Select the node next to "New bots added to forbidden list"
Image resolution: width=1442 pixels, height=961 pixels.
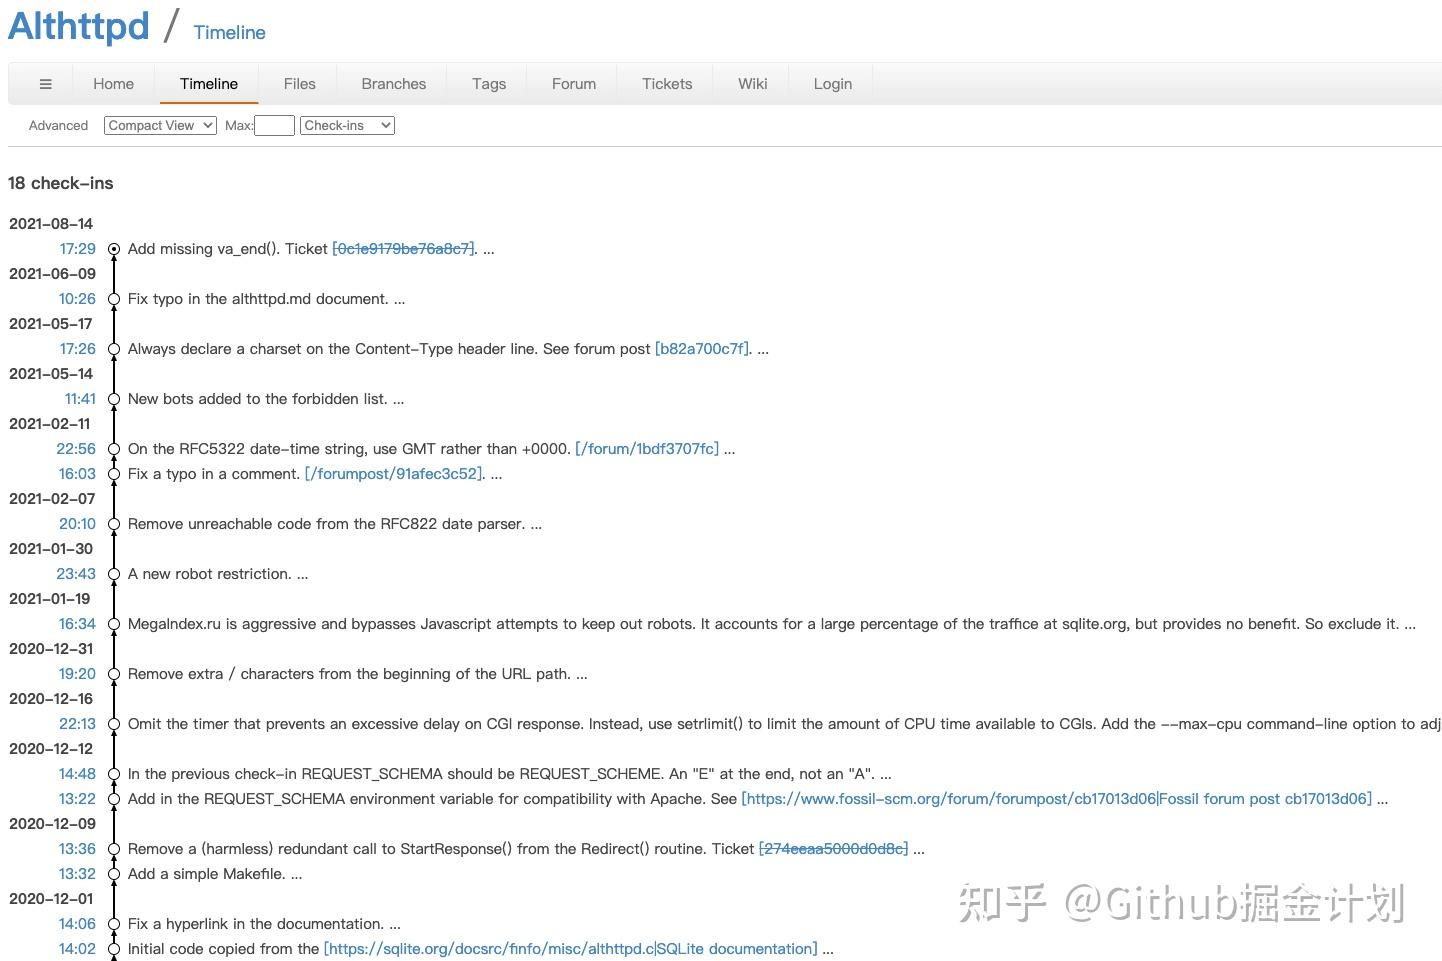(114, 399)
